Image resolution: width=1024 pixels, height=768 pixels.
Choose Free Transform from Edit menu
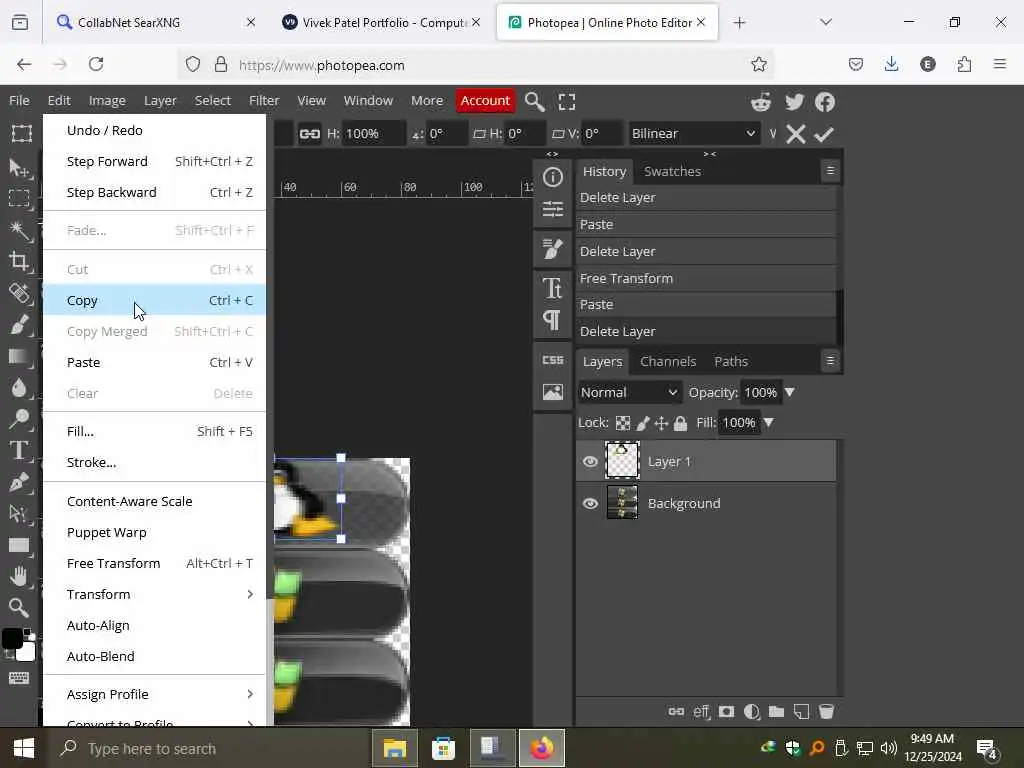155,563
